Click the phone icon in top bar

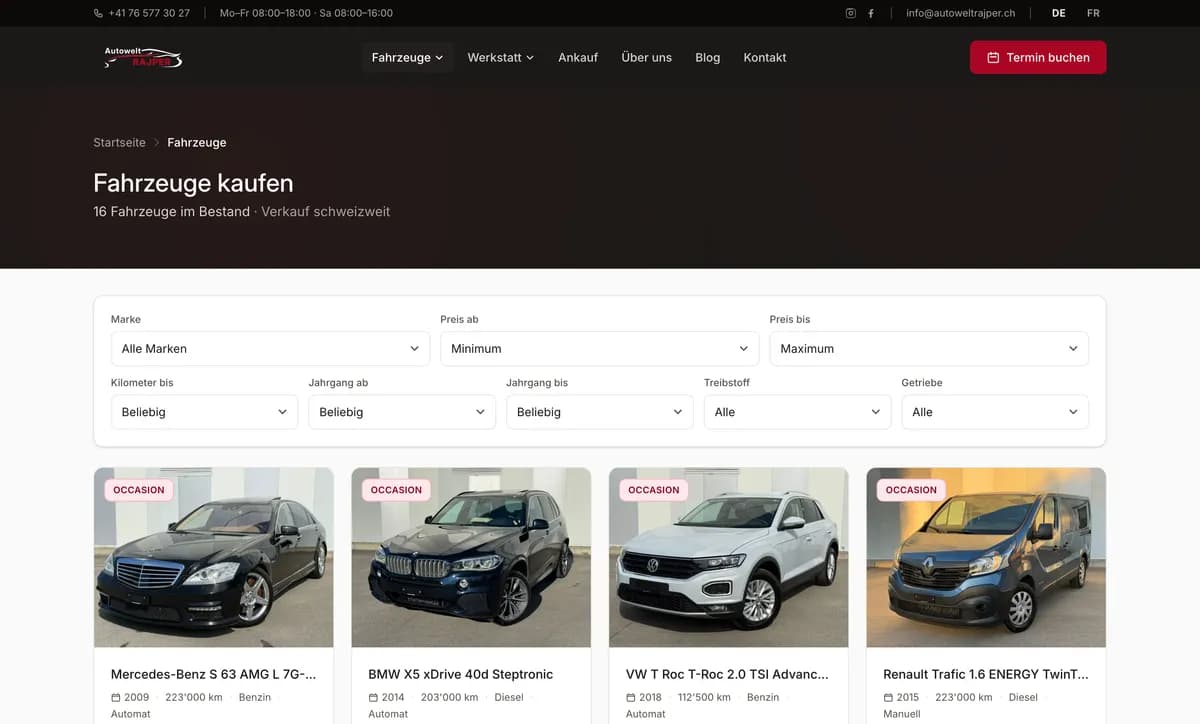pos(98,13)
